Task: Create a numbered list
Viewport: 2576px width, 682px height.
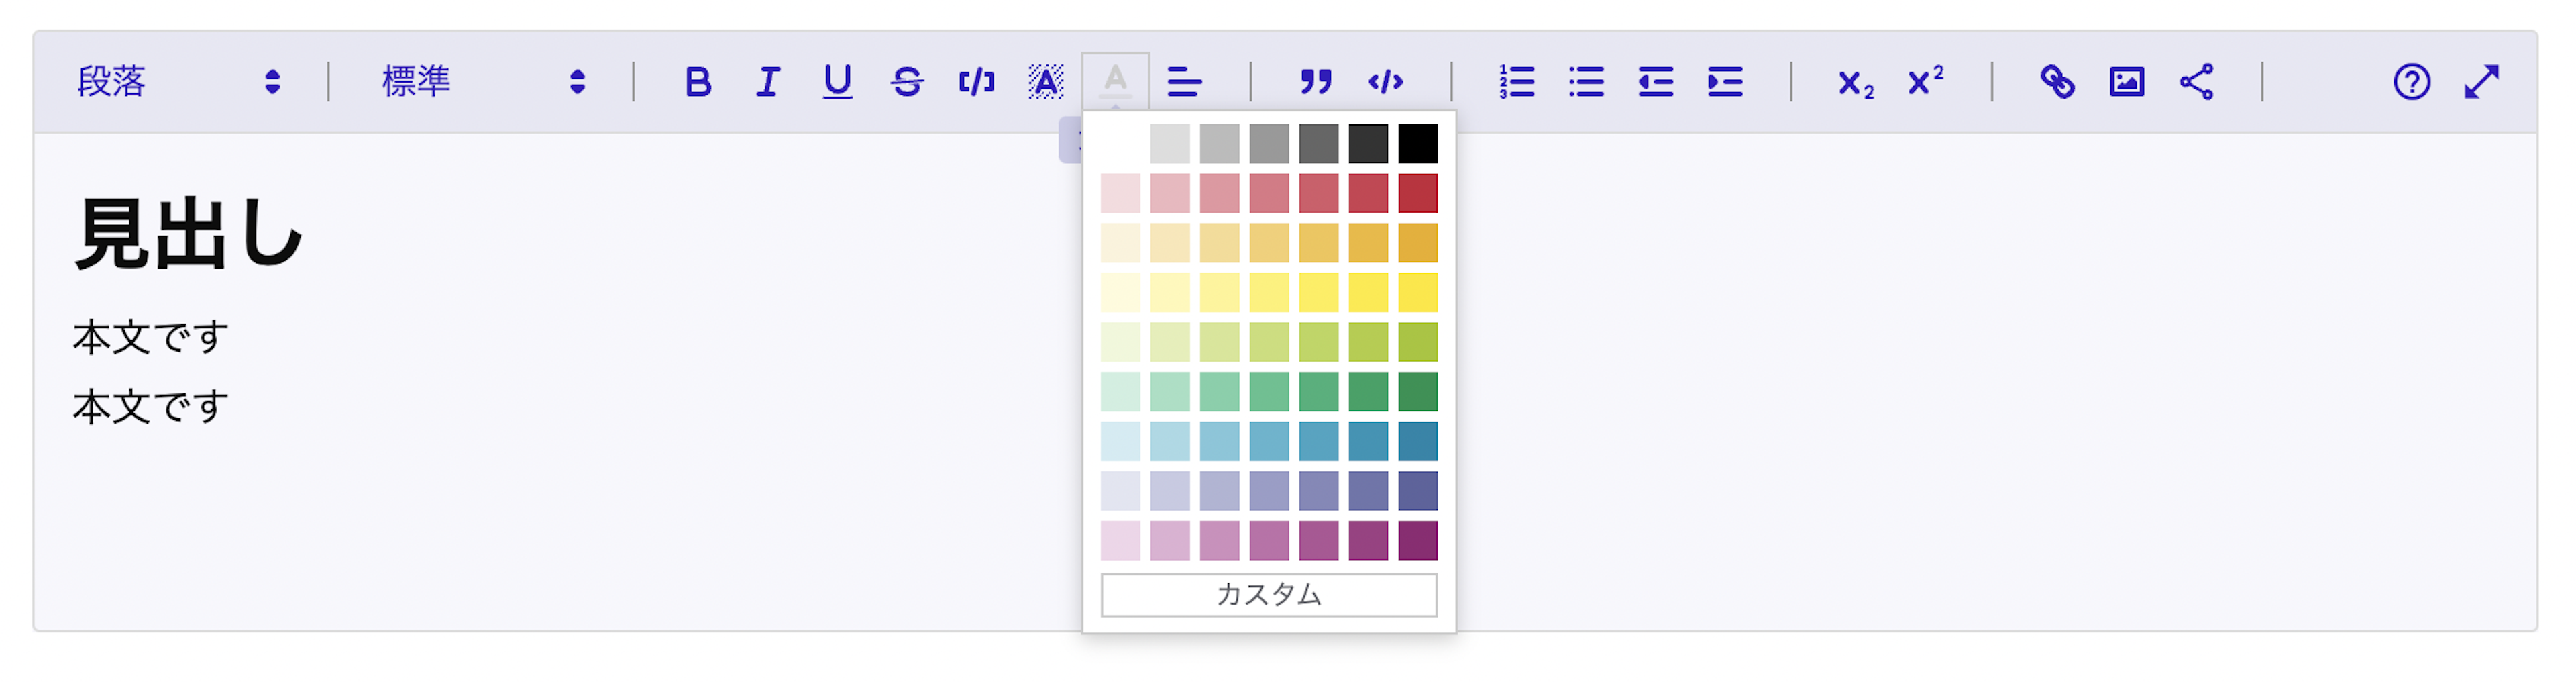Action: (x=1517, y=81)
